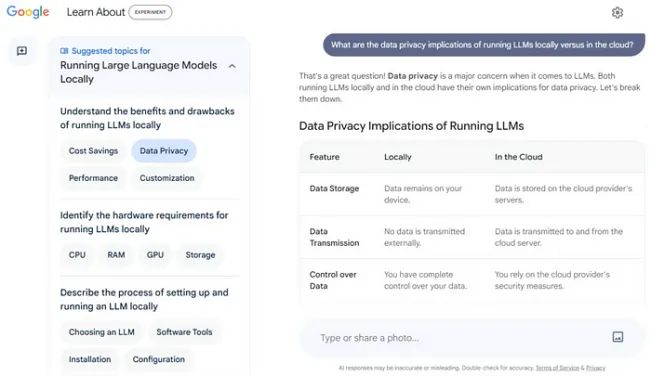651x377 pixels.
Task: Click the Google logo
Action: pyautogui.click(x=28, y=12)
